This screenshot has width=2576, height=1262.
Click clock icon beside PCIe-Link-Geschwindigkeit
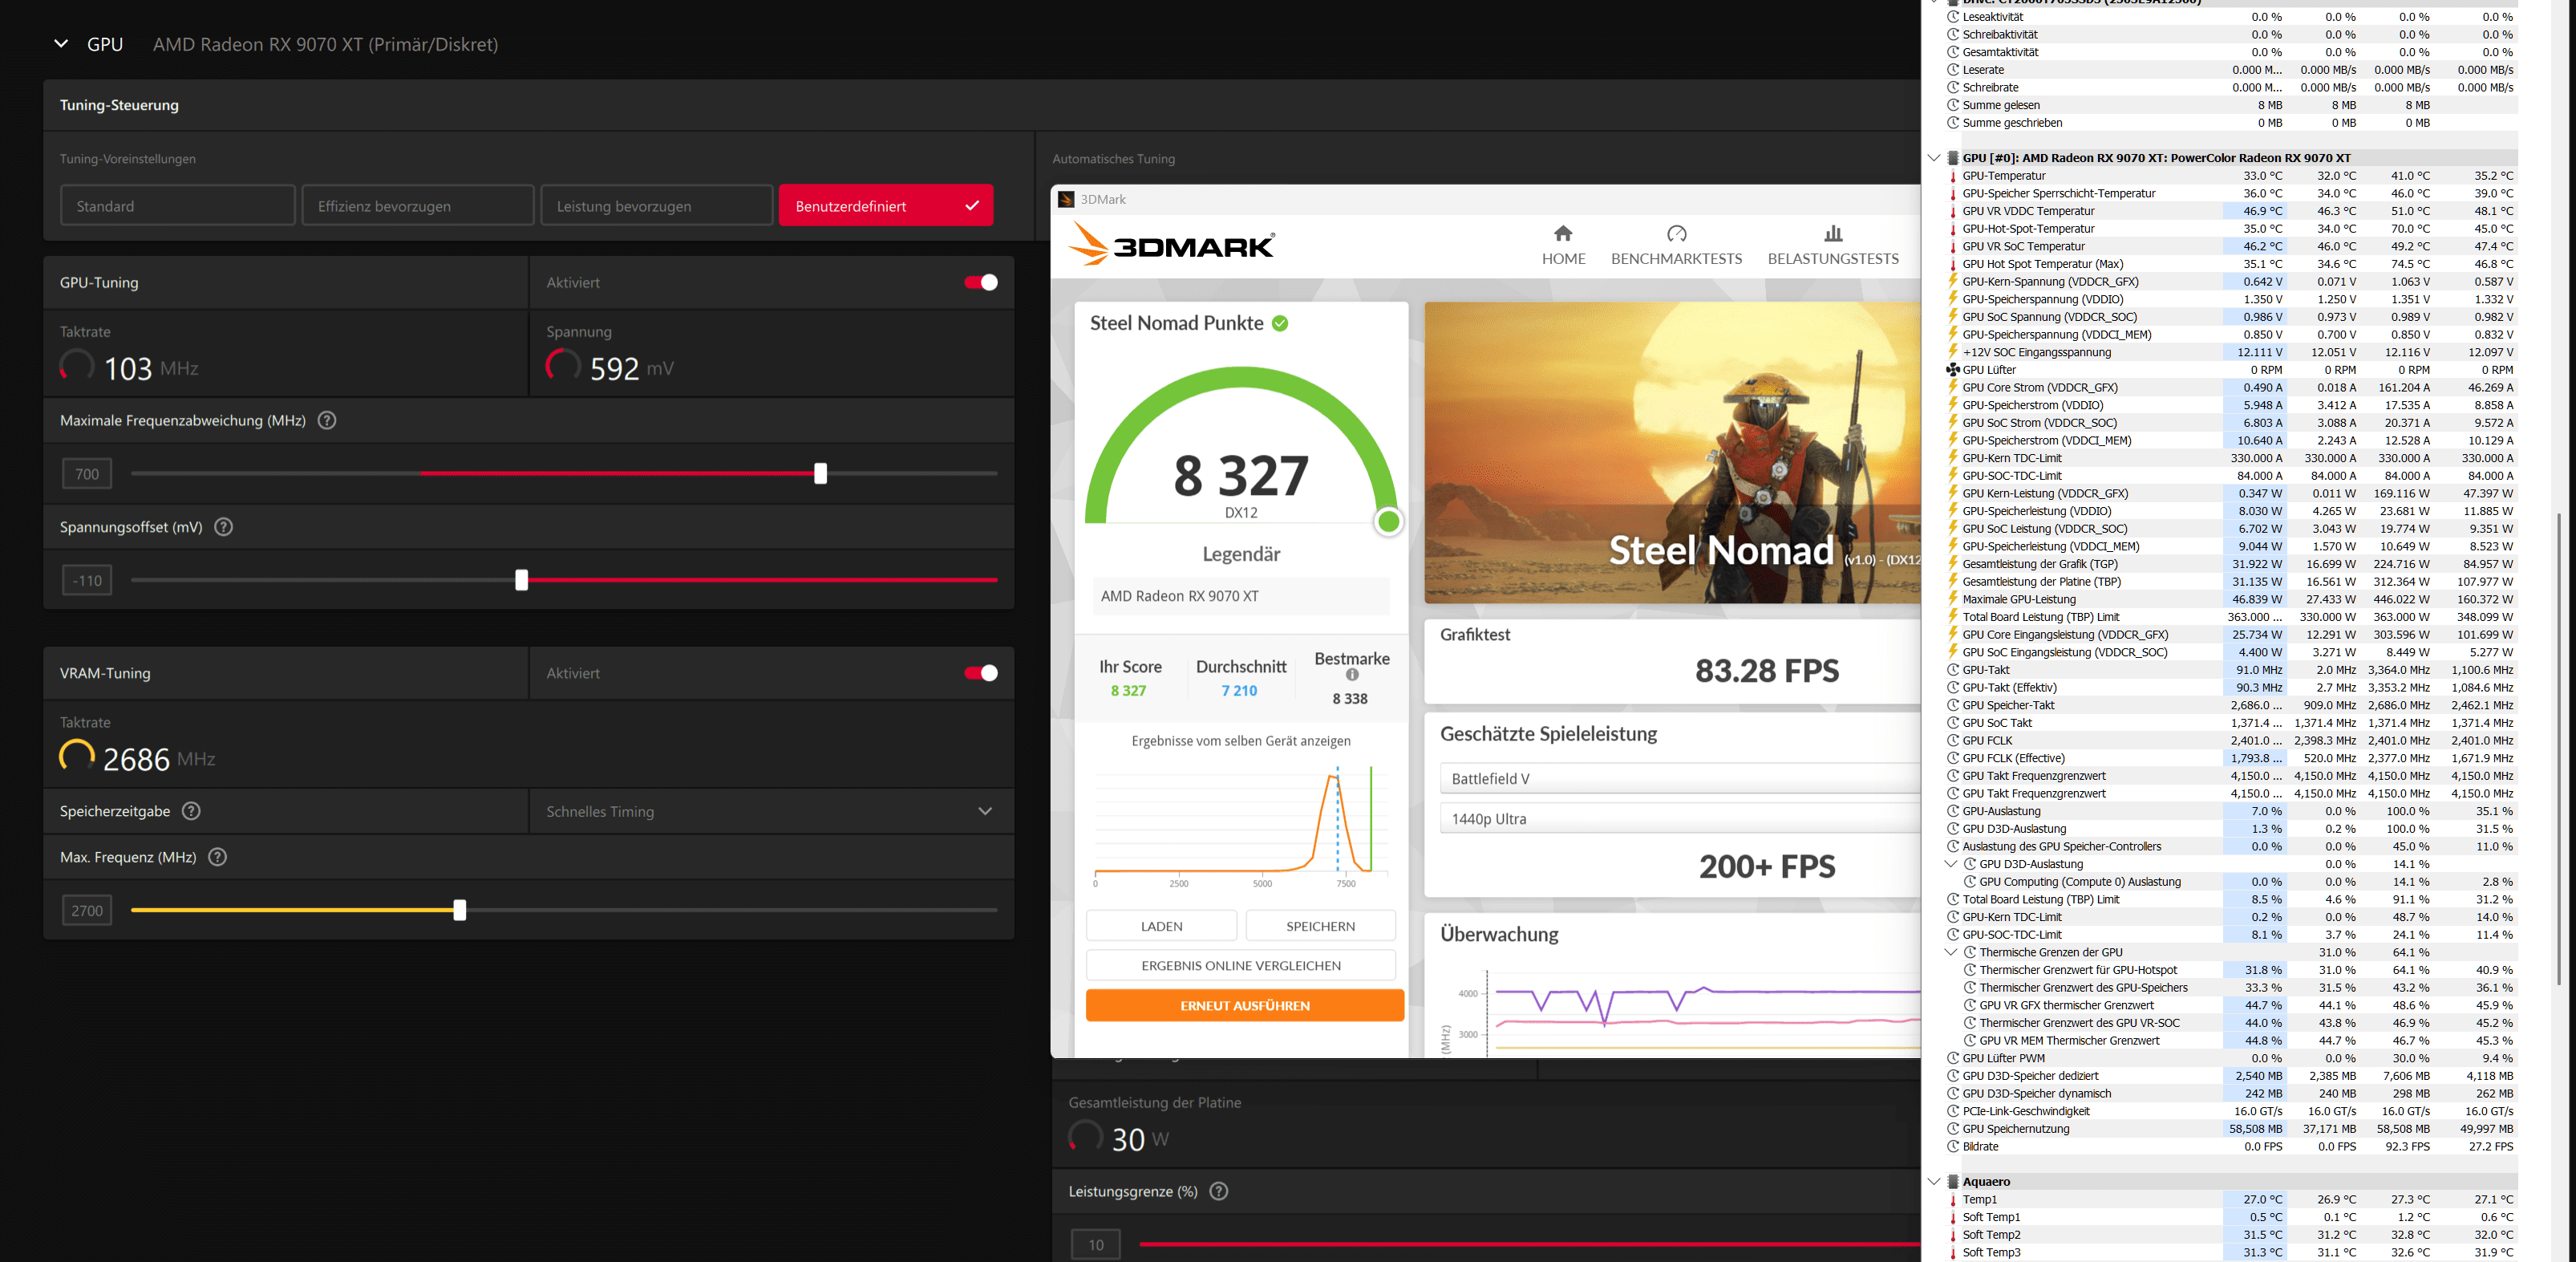click(x=1953, y=1111)
